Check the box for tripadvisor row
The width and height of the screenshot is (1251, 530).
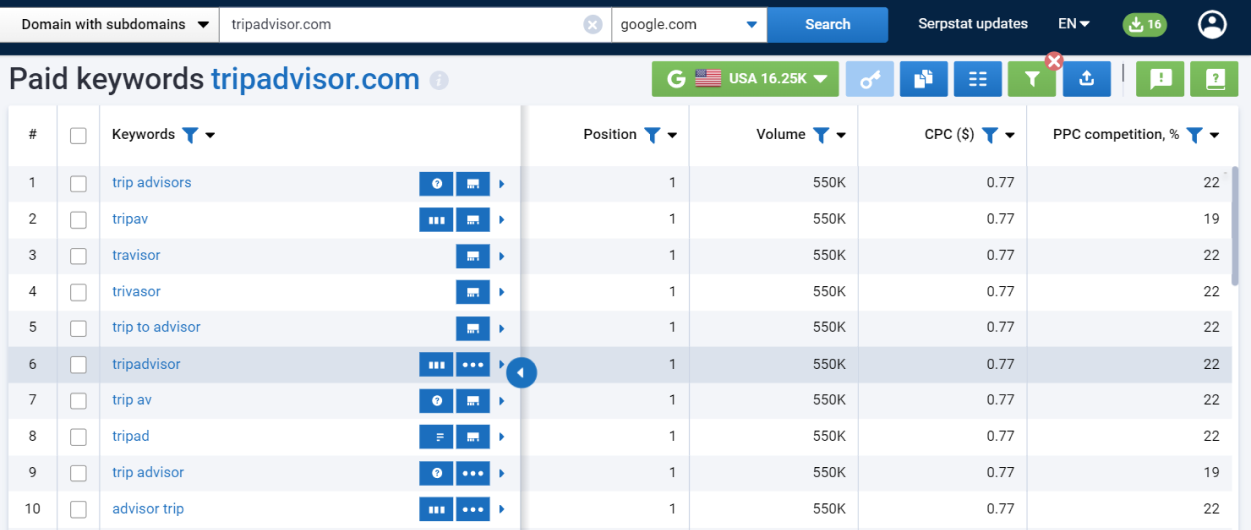click(78, 365)
